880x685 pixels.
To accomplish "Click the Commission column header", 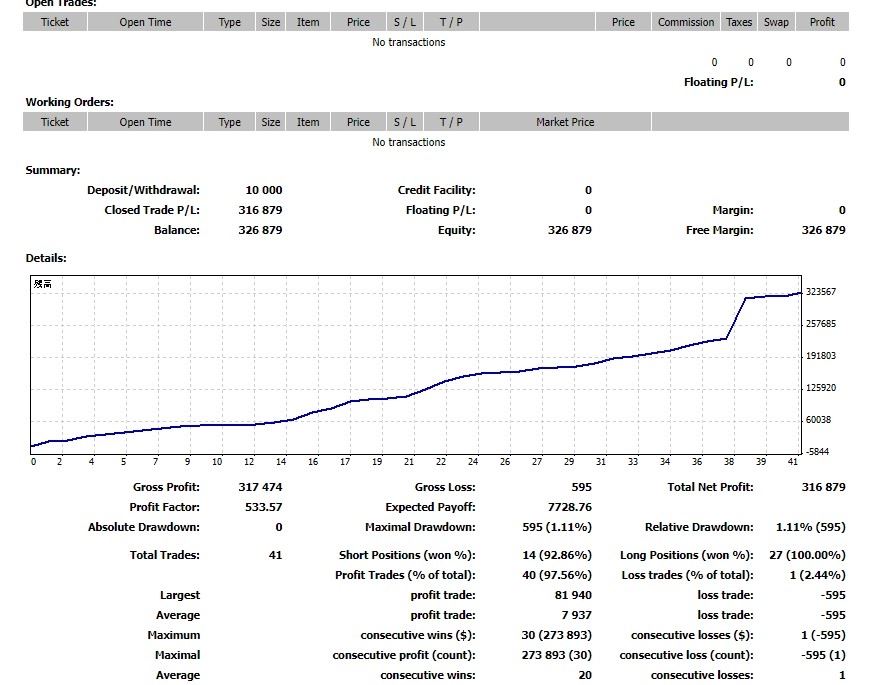I will (x=686, y=22).
